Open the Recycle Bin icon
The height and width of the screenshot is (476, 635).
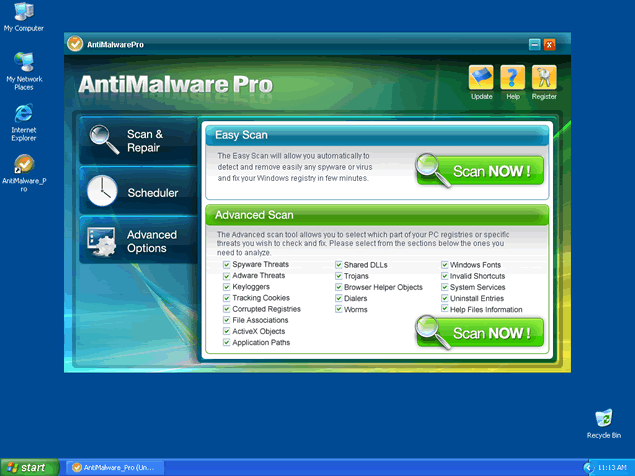(x=603, y=419)
